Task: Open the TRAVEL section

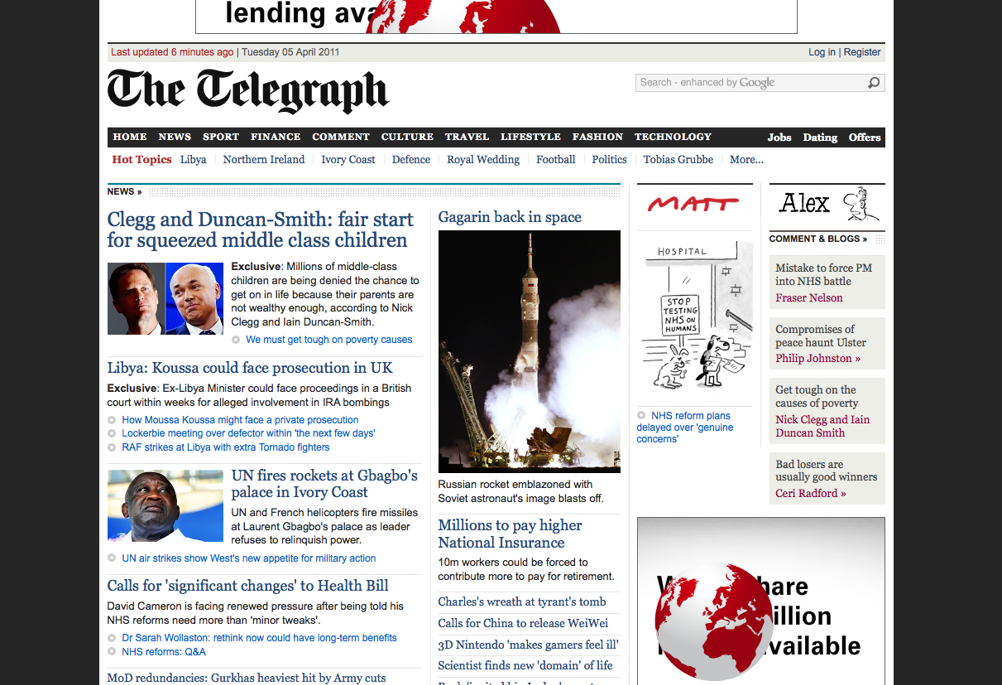Action: (x=466, y=137)
